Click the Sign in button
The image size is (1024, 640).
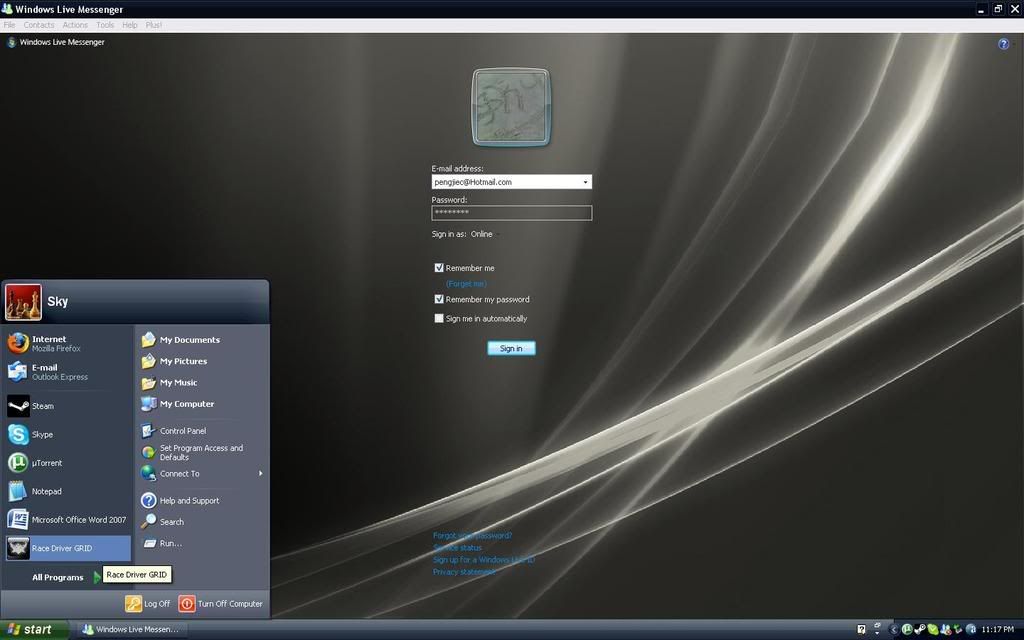tap(511, 349)
